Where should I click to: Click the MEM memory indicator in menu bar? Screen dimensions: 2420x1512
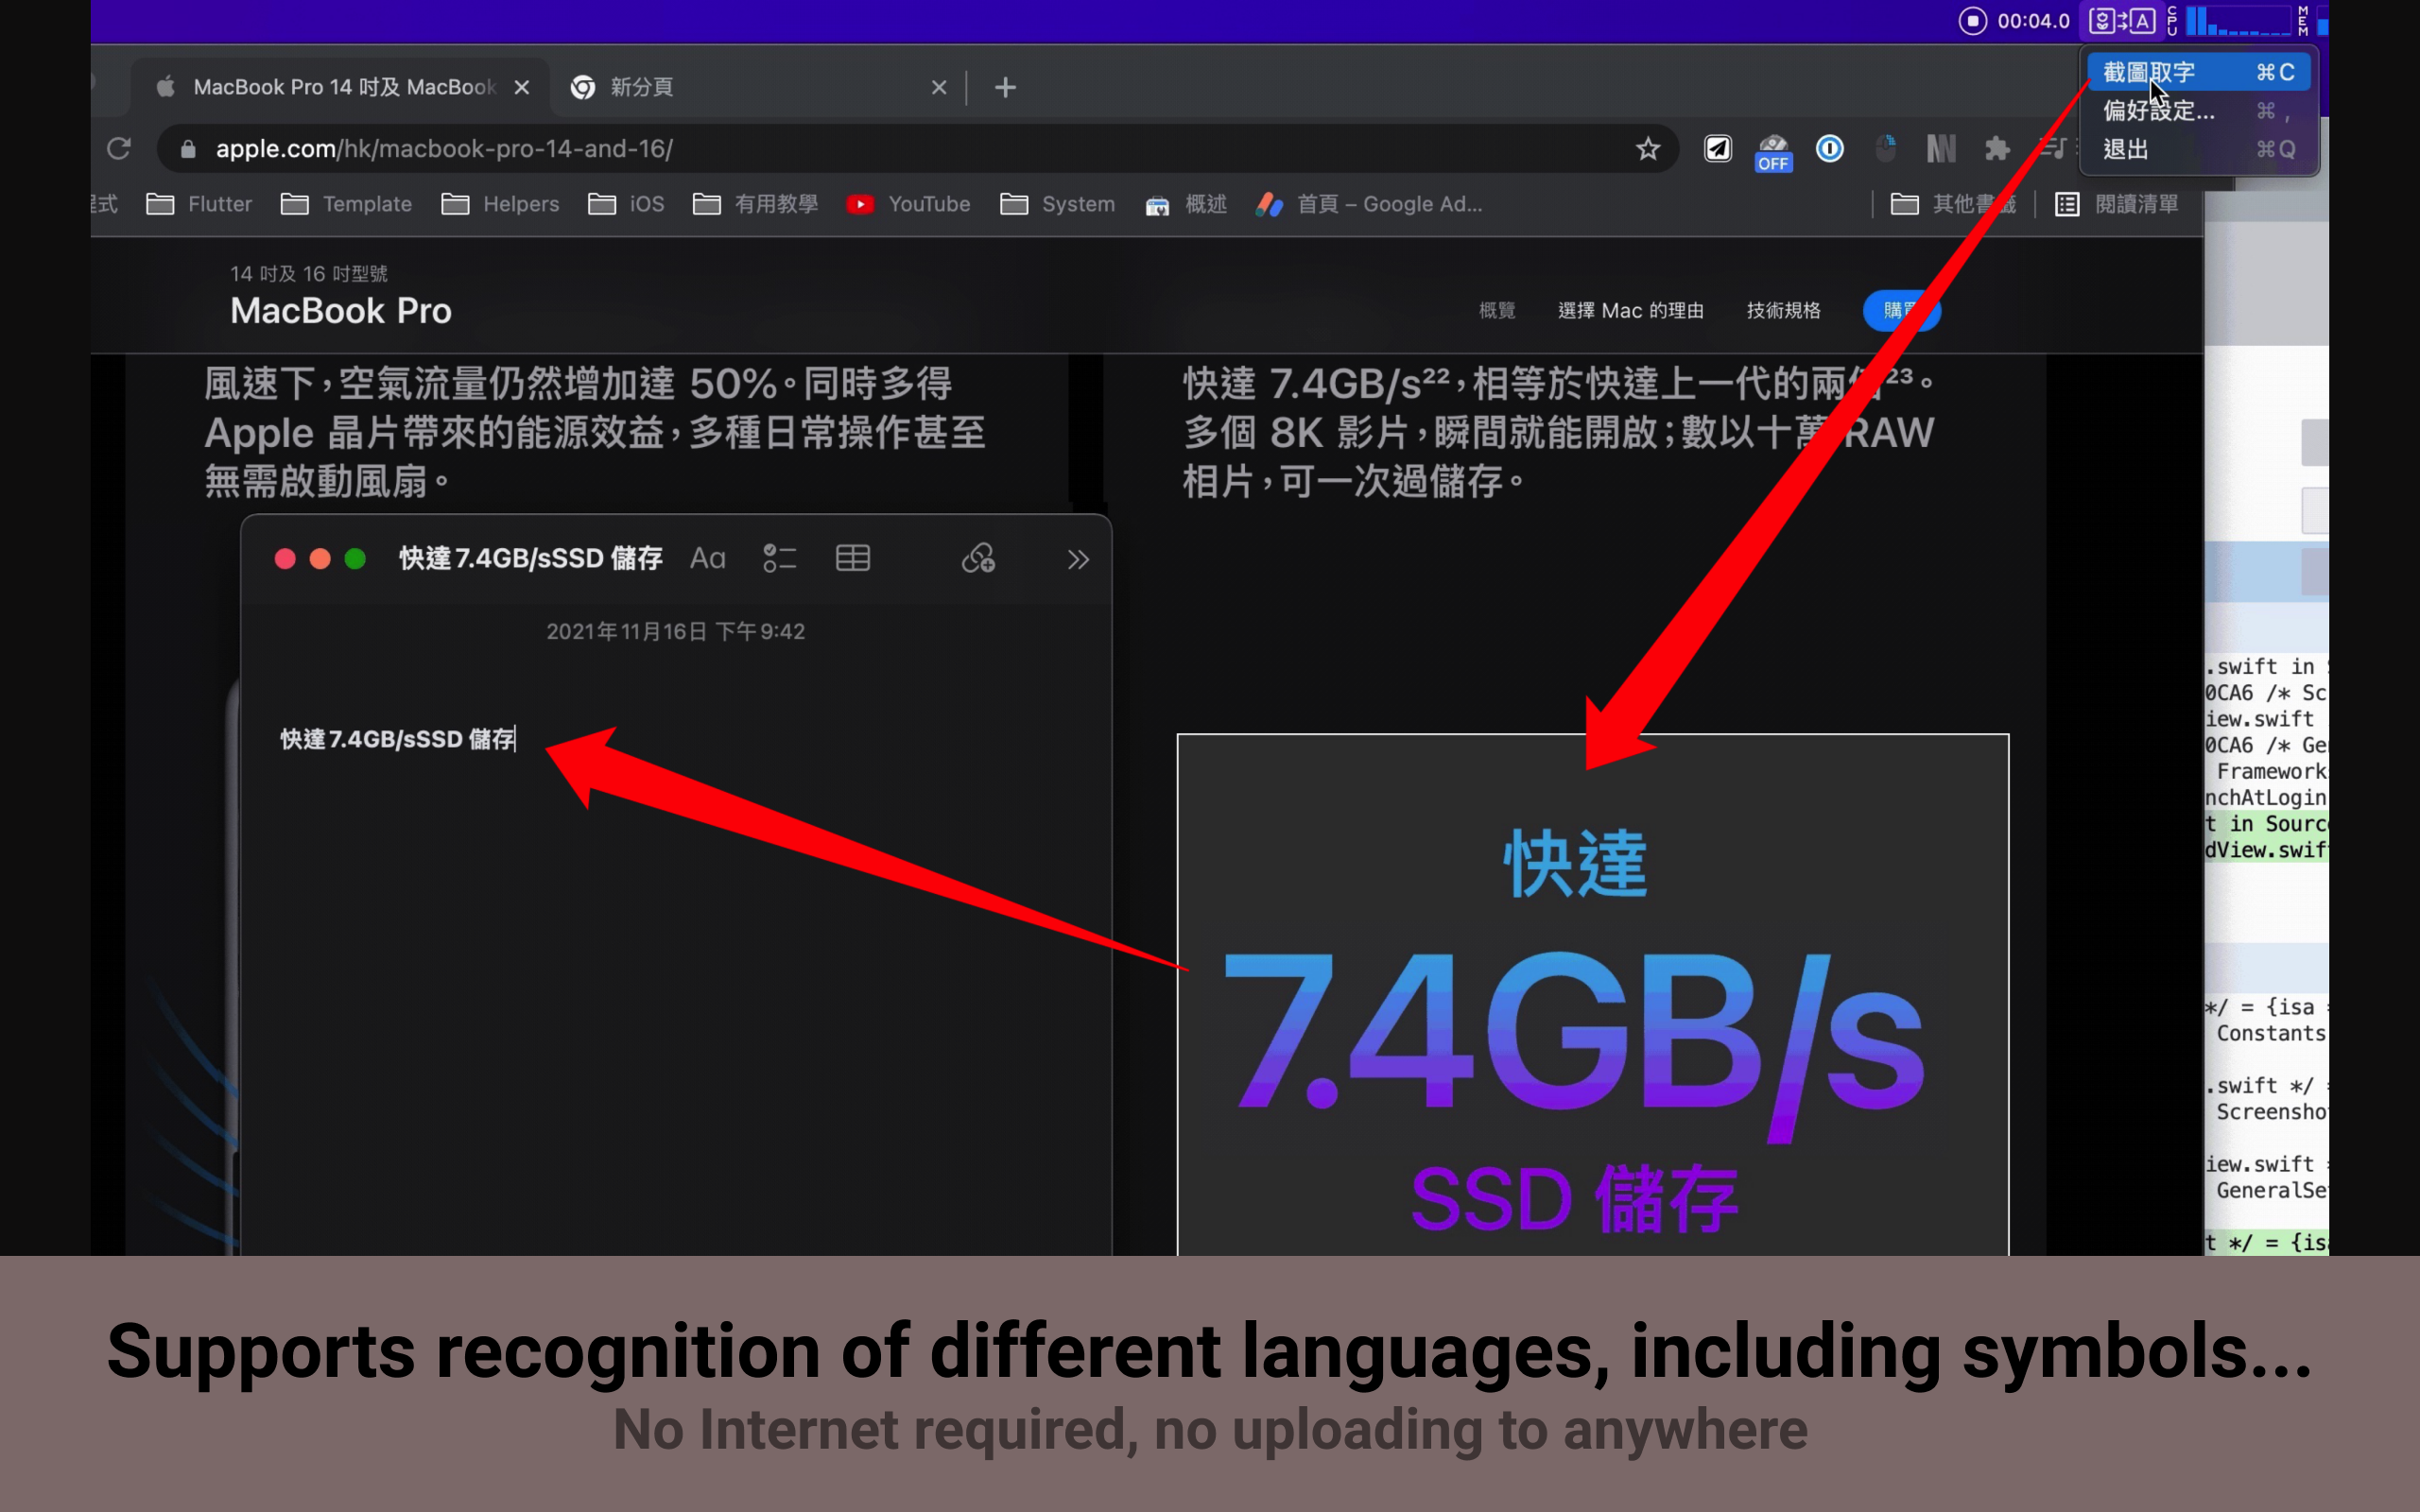coord(2303,20)
